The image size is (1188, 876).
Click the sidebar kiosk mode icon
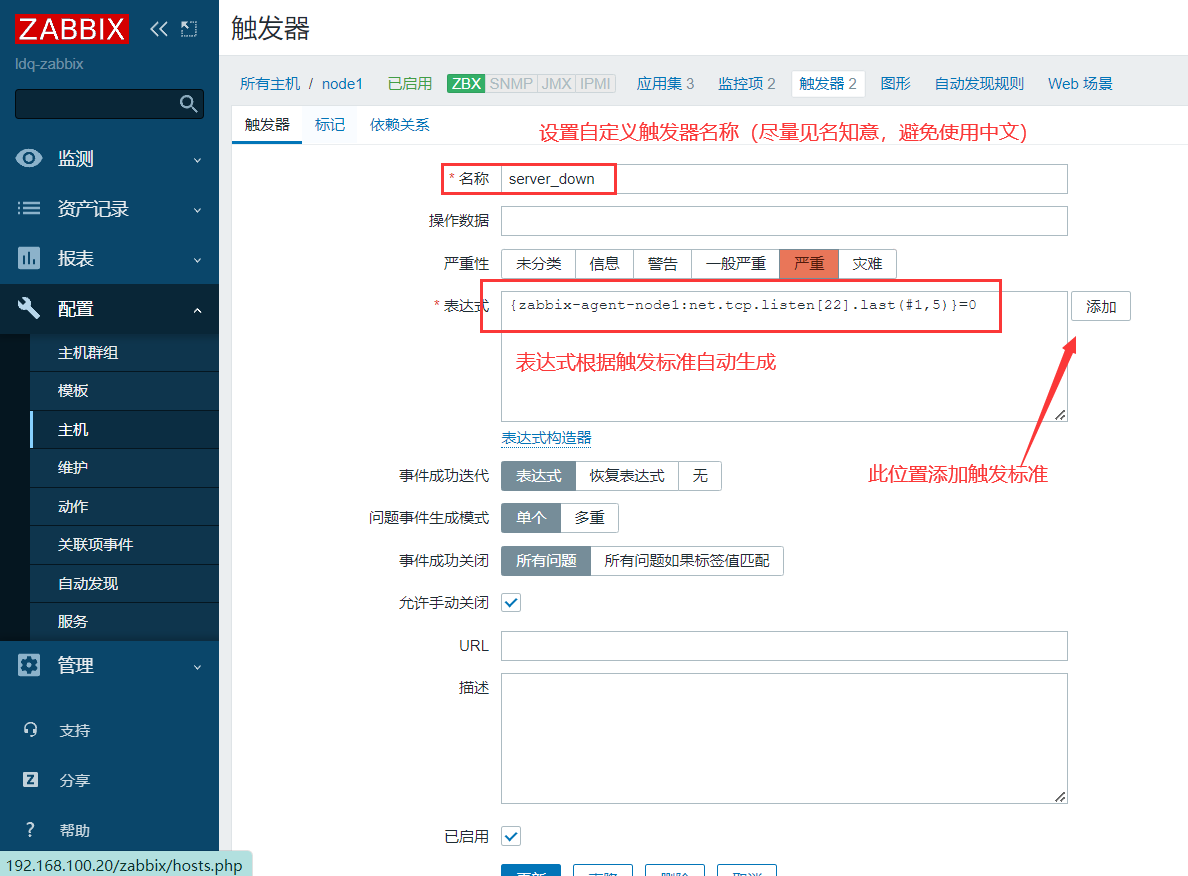pyautogui.click(x=189, y=29)
